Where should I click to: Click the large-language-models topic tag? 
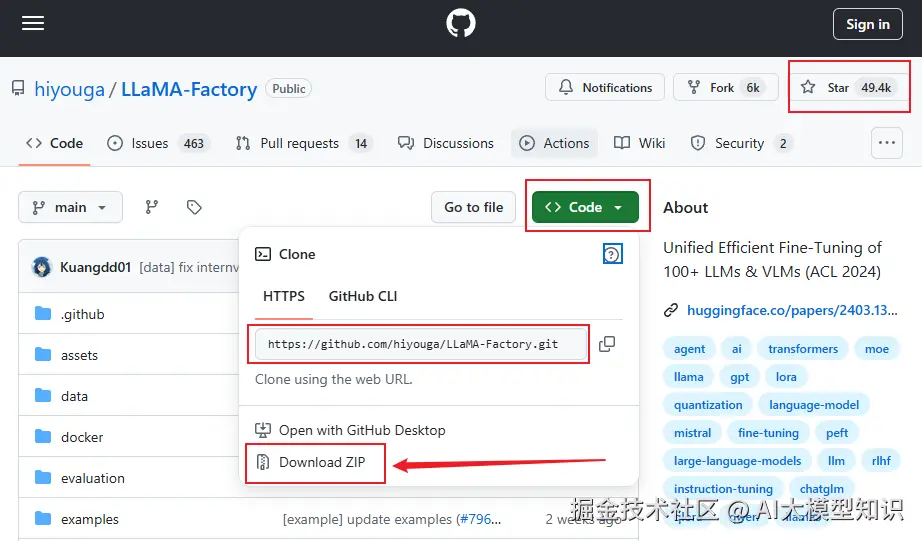click(737, 461)
